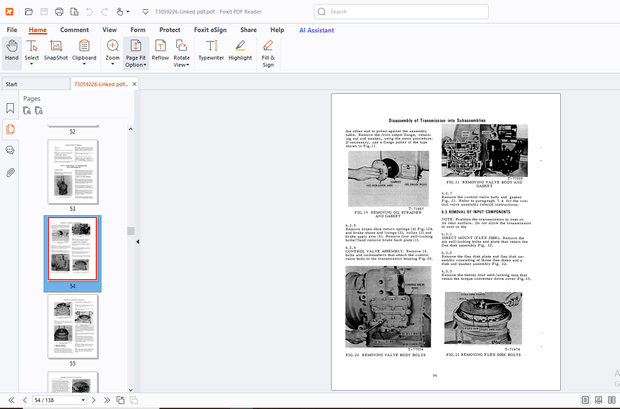The width and height of the screenshot is (620, 409).
Task: Open the Form ribbon tab
Action: pyautogui.click(x=138, y=30)
